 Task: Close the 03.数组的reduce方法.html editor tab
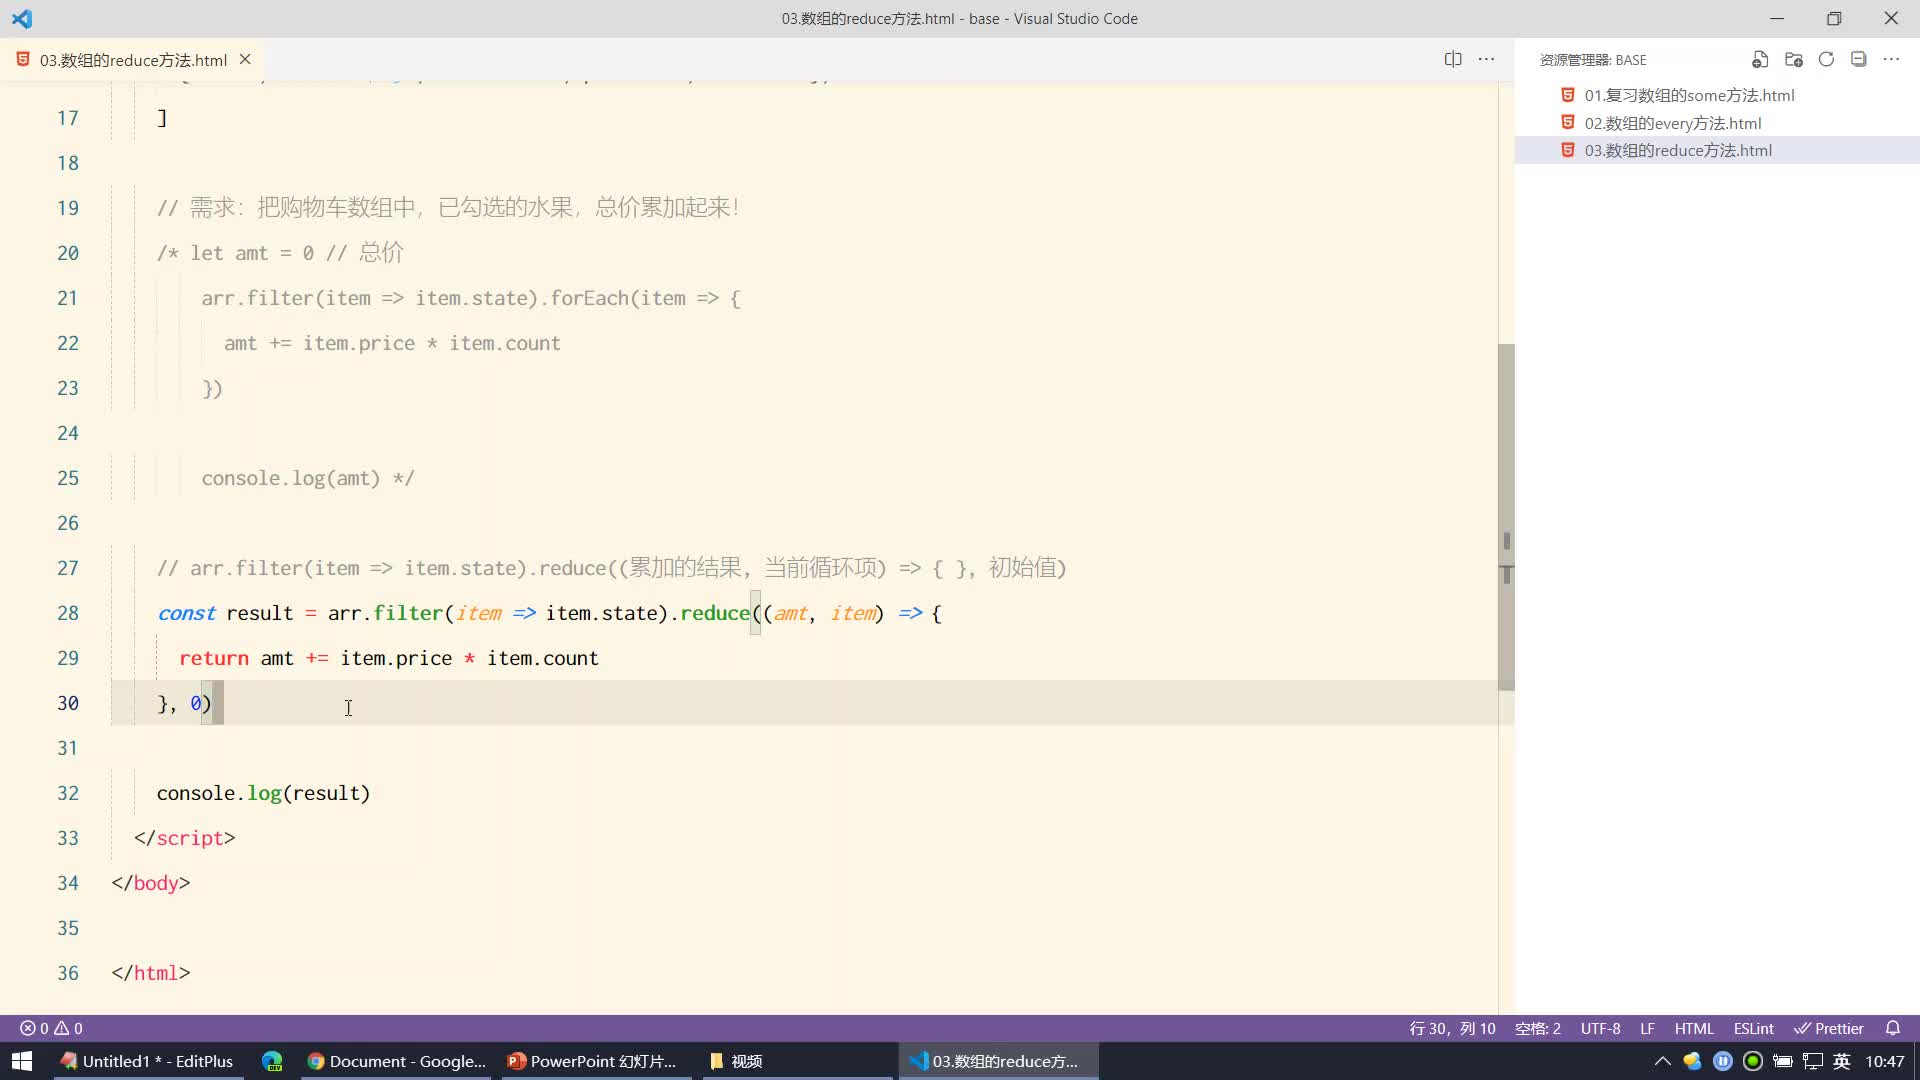coord(245,59)
